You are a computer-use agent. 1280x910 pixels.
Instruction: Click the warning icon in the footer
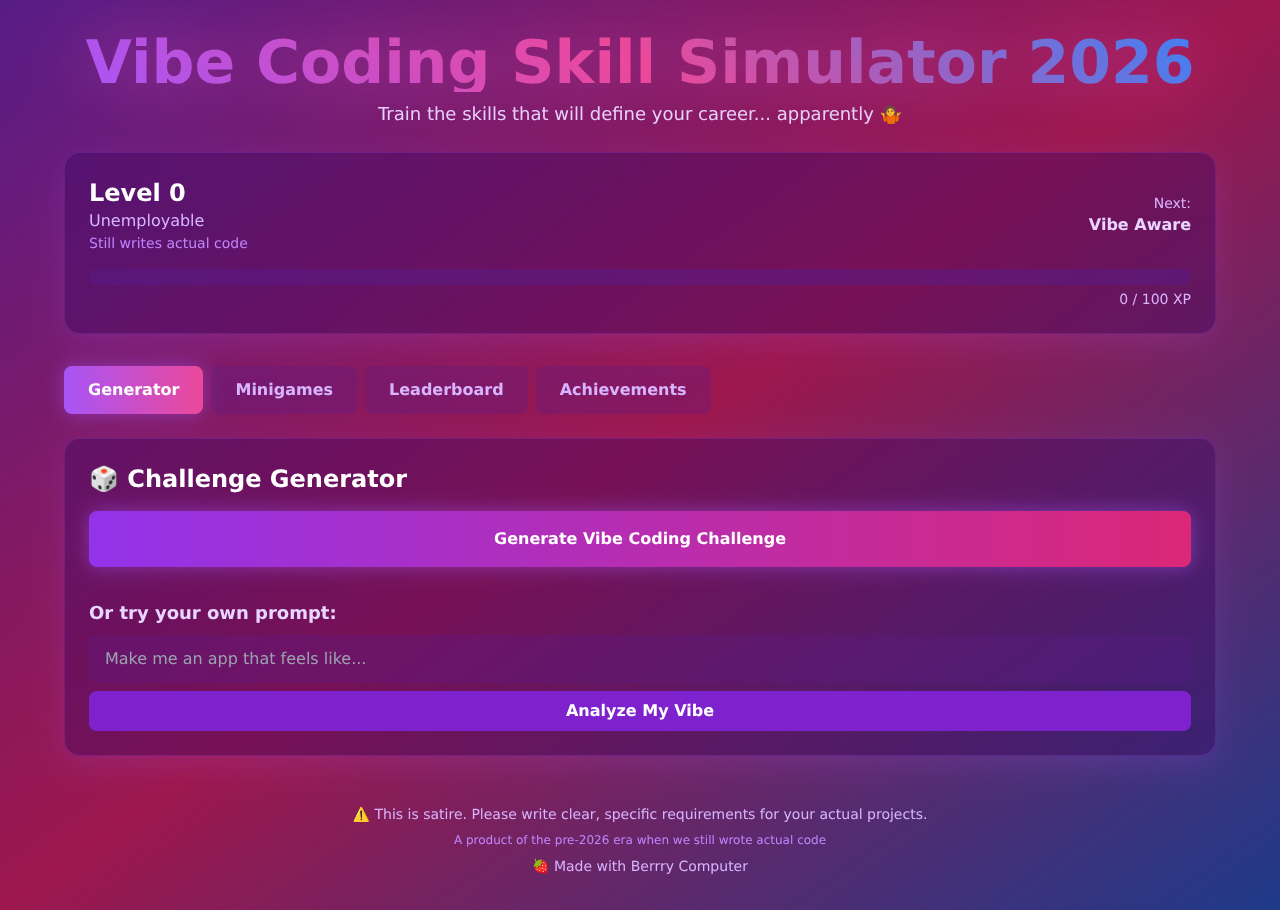coord(361,815)
